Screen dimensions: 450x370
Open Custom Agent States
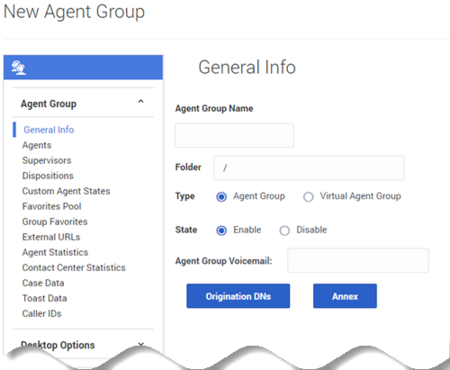pyautogui.click(x=66, y=191)
